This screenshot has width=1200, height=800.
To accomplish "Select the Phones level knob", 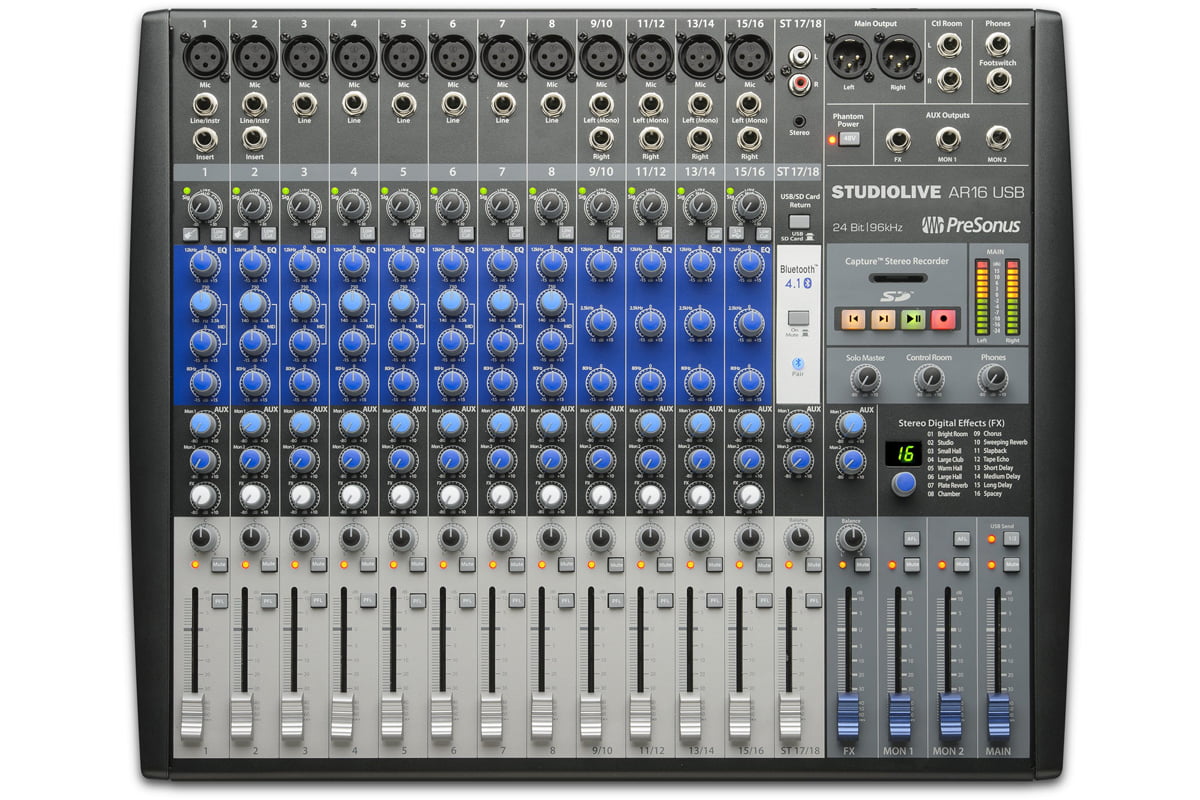I will [x=993, y=378].
